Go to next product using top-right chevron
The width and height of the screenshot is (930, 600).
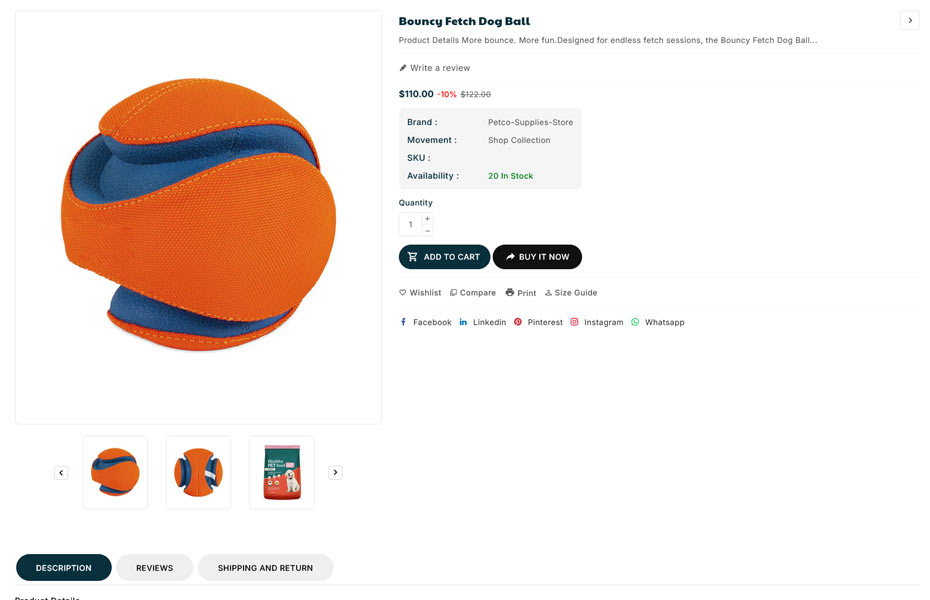[x=909, y=20]
